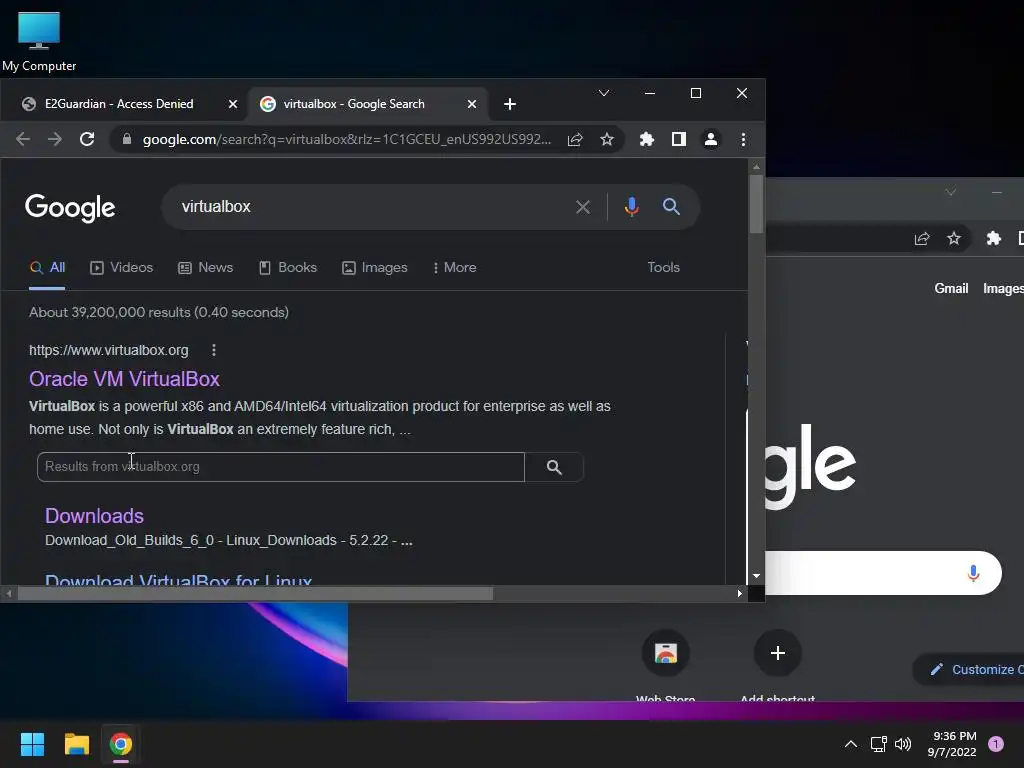Open File Explorer from taskbar

pos(76,744)
